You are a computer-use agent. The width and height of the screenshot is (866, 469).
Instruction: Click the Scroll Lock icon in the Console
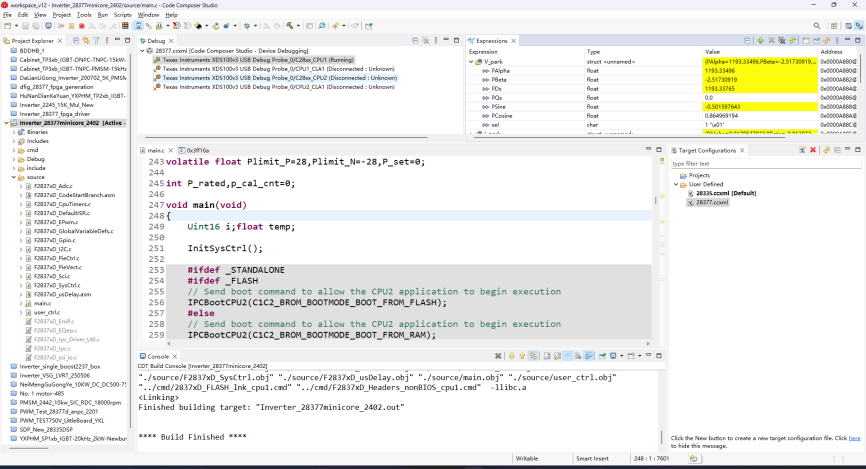coord(557,356)
